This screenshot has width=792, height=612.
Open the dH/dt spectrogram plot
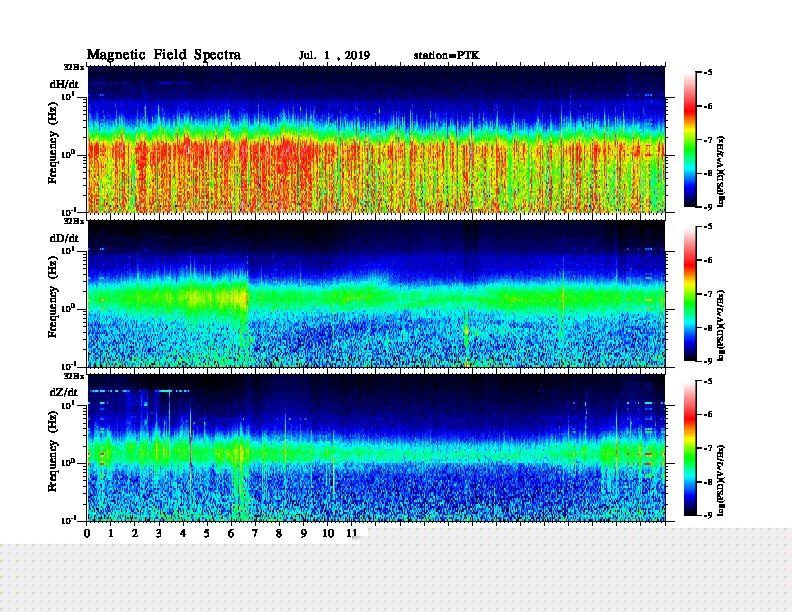(376, 139)
